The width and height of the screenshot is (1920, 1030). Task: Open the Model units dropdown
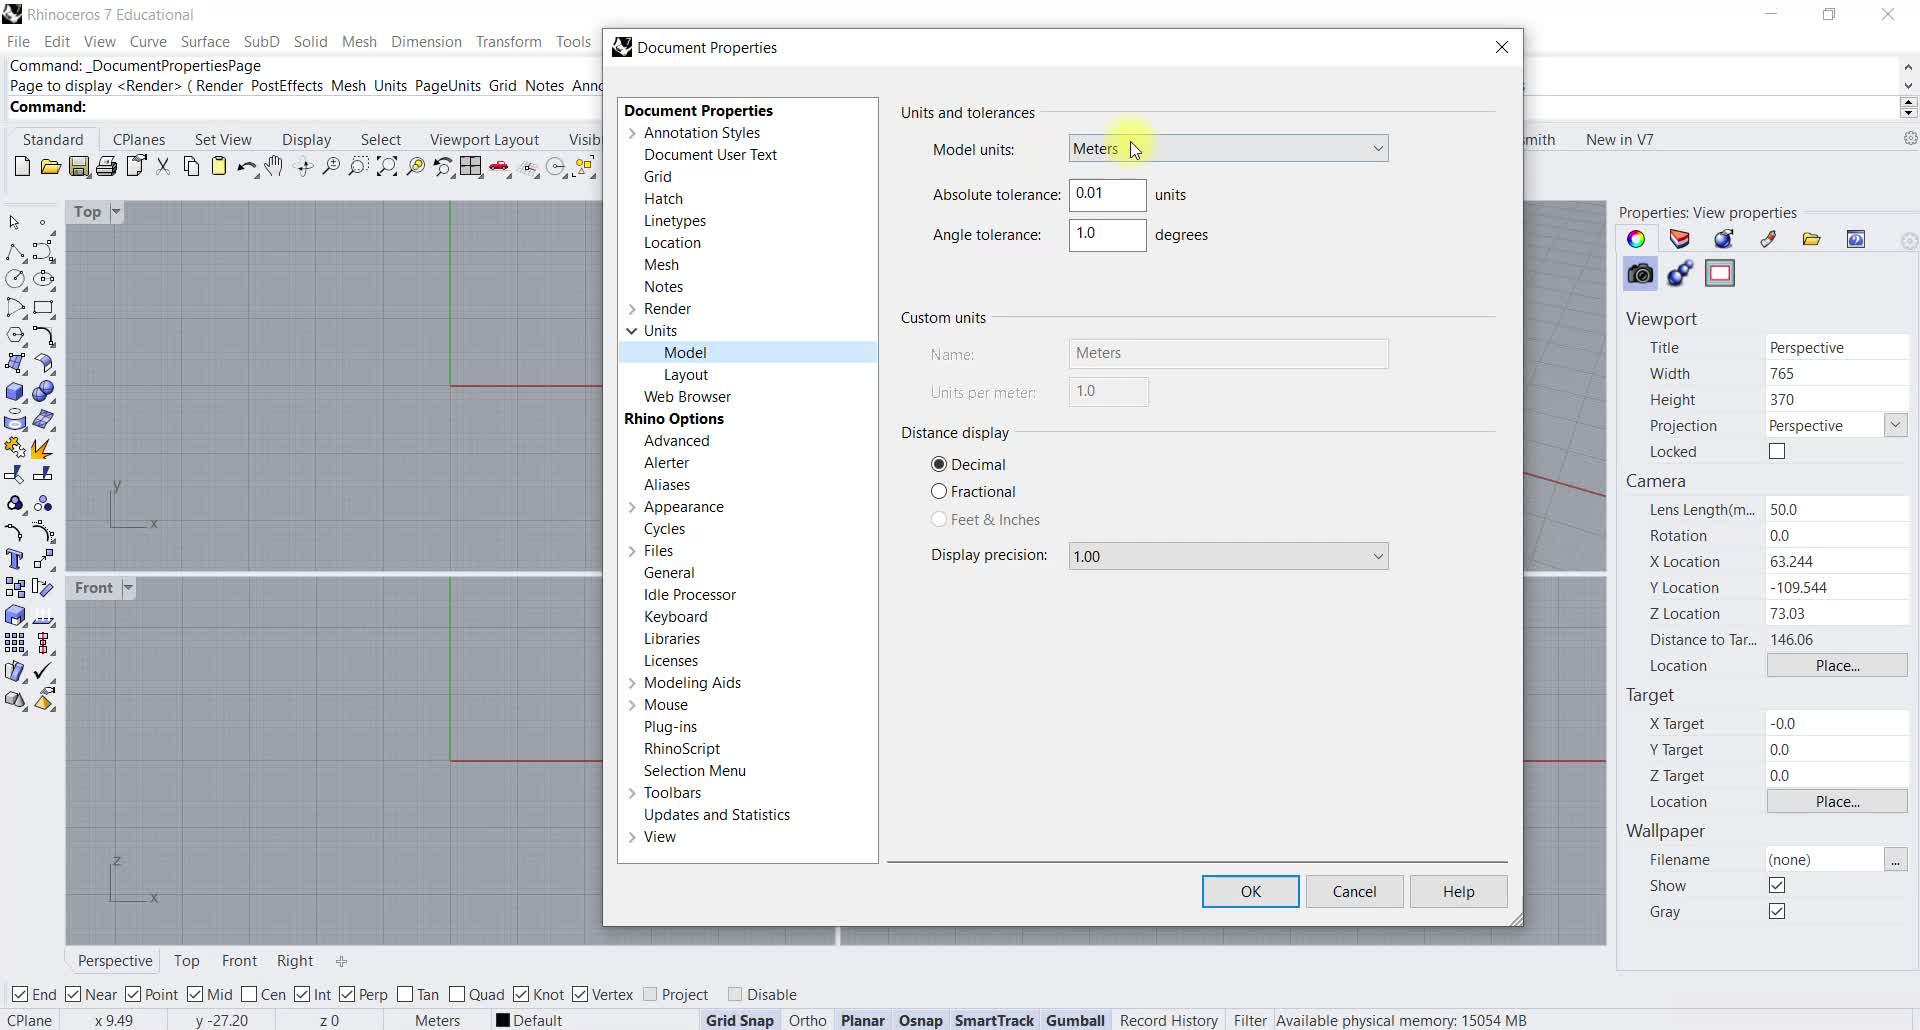pyautogui.click(x=1228, y=149)
